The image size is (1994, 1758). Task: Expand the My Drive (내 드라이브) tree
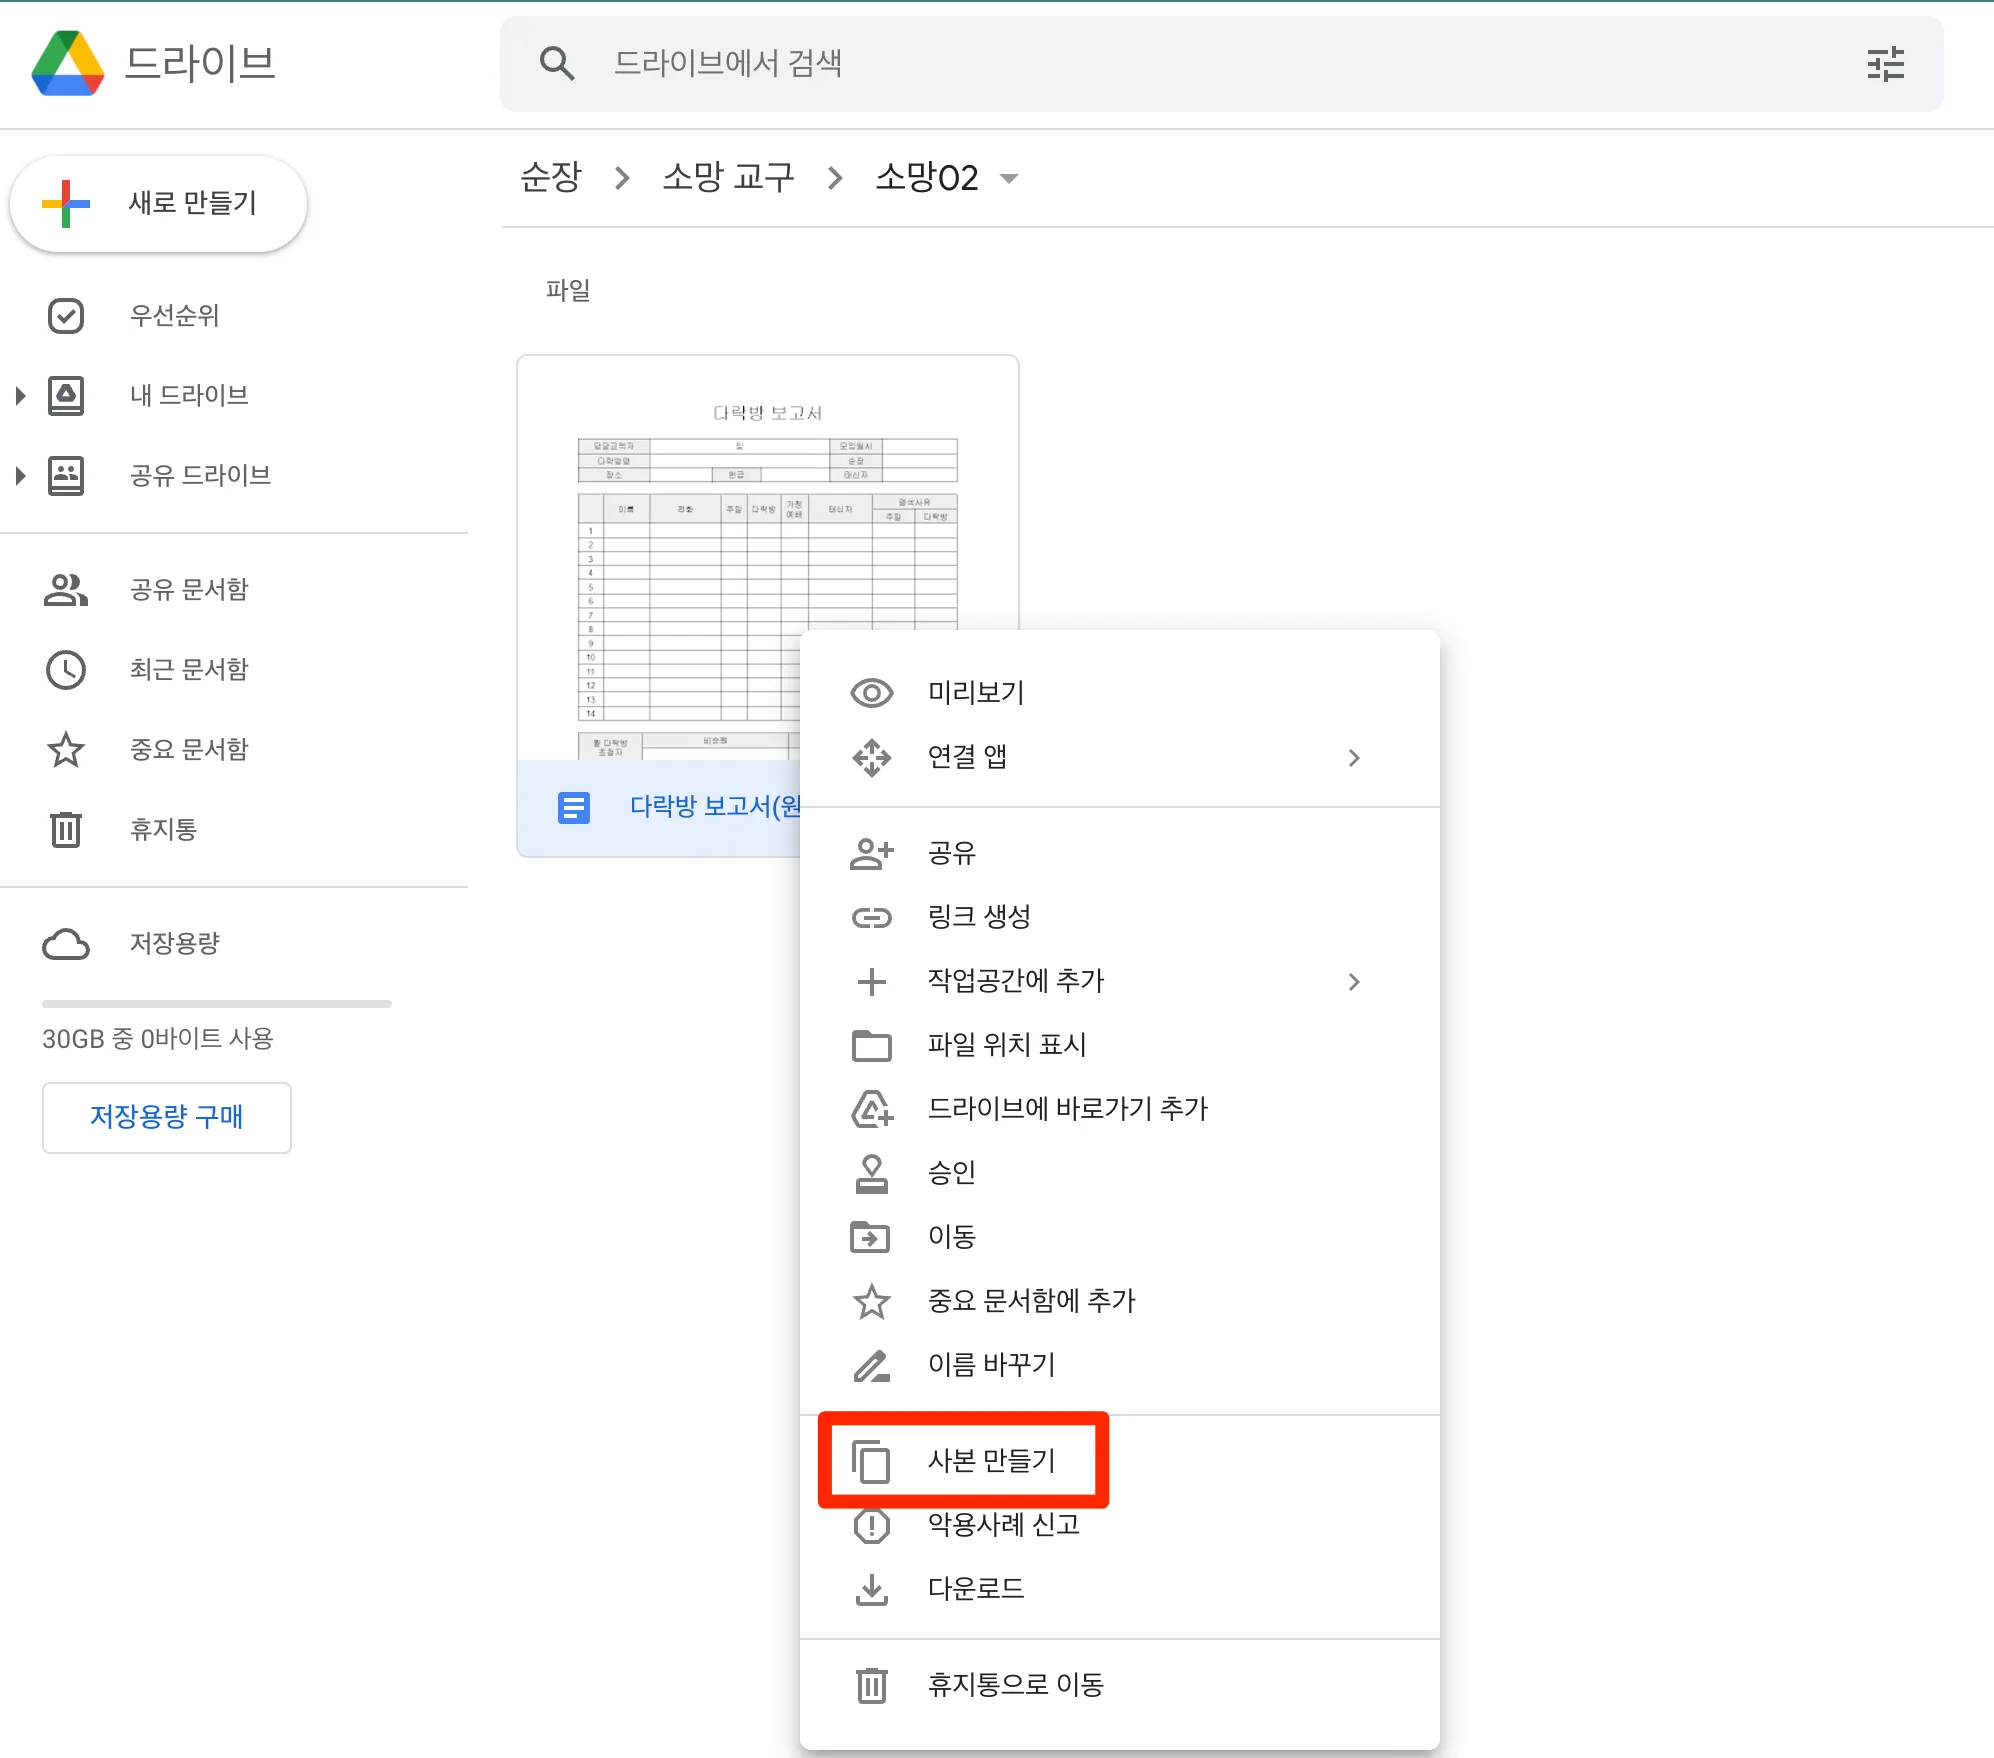(20, 396)
